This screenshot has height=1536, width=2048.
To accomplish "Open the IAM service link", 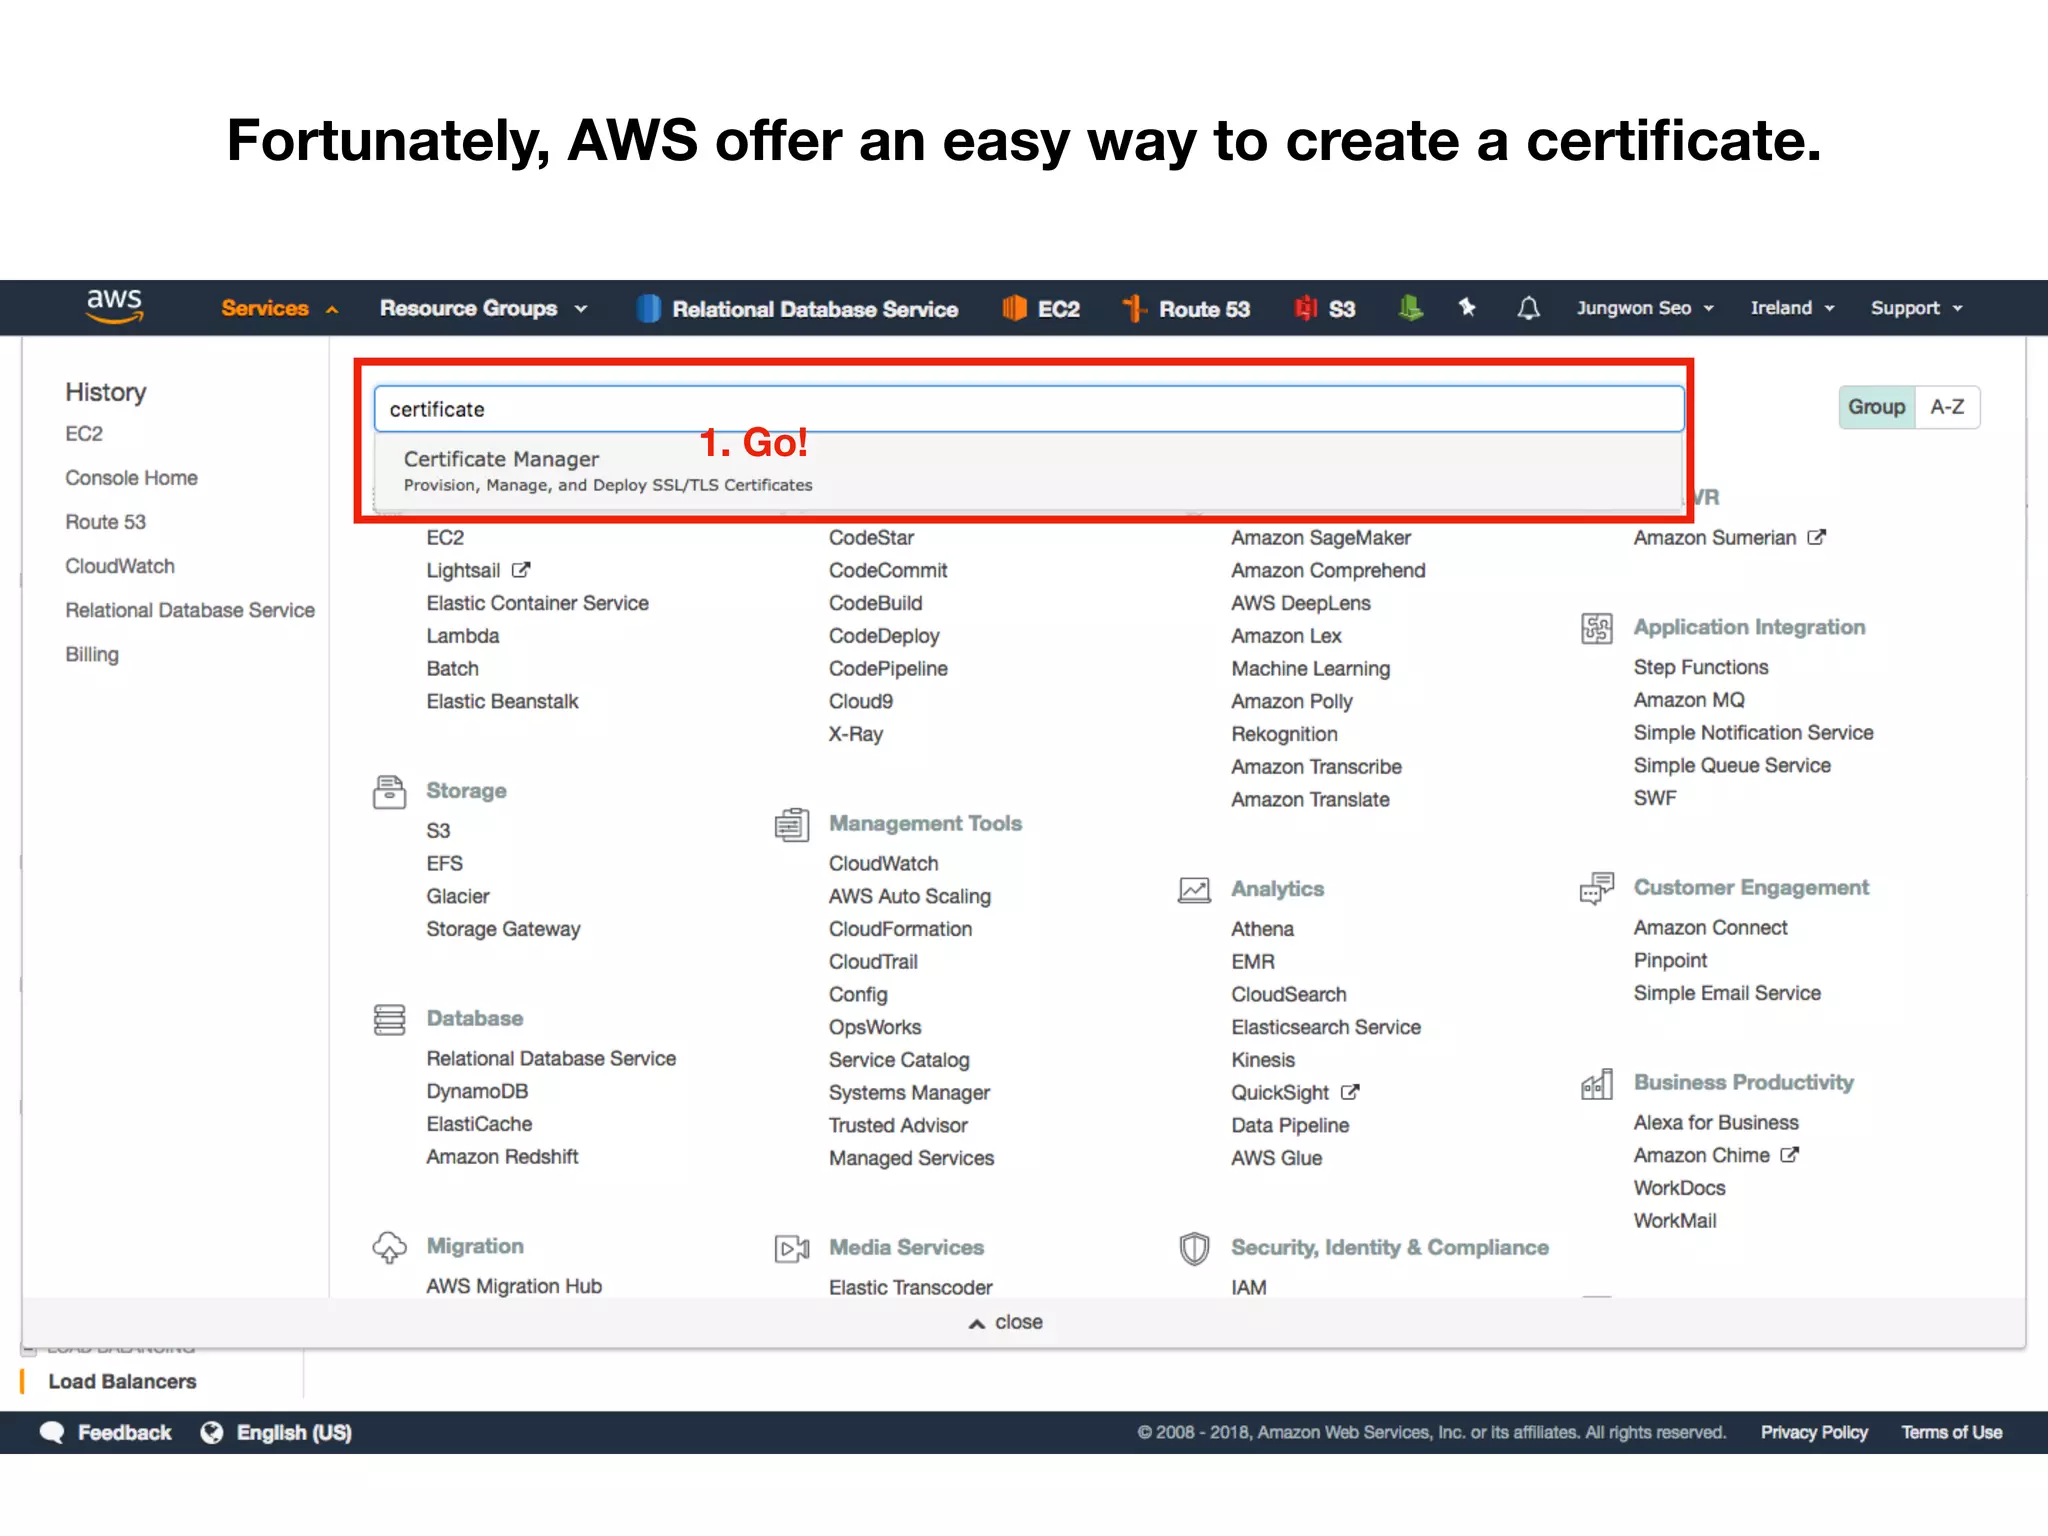I will tap(1248, 1287).
